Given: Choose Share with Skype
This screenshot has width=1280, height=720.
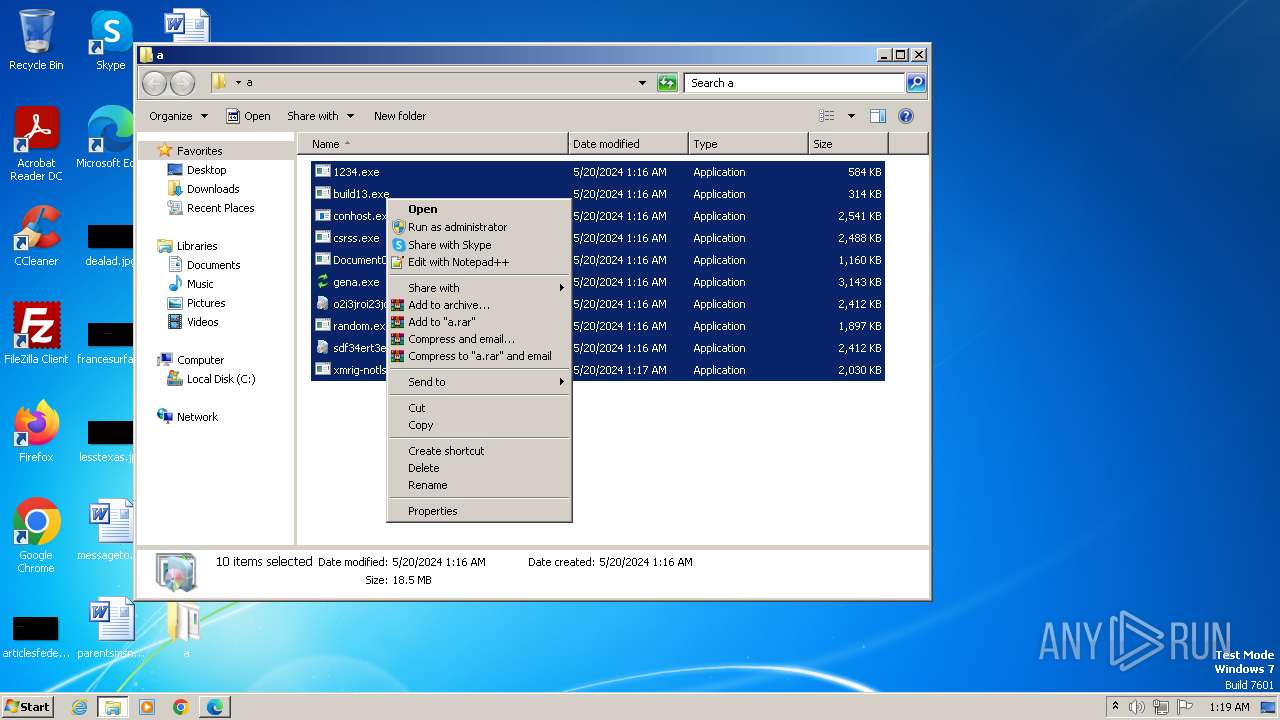Looking at the screenshot, I should 479,245.
